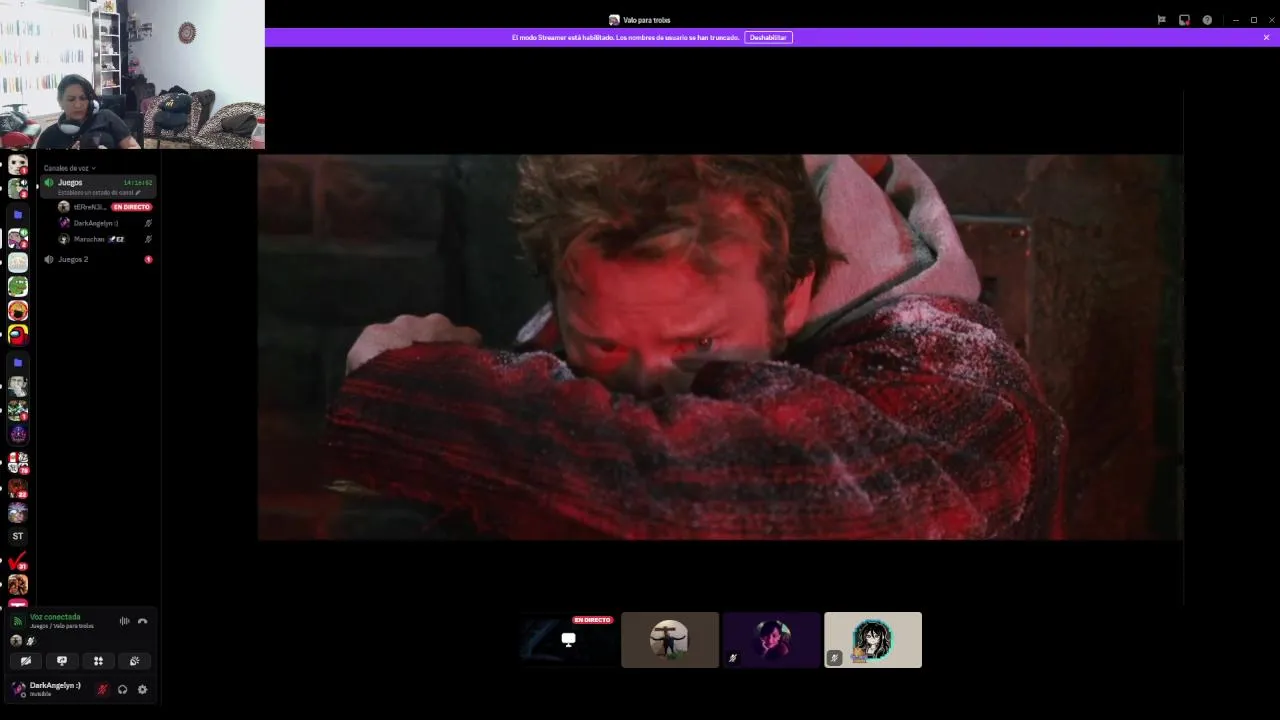Screen dimensions: 1280x720
Task: Open the help question-mark icon
Action: tap(1207, 20)
